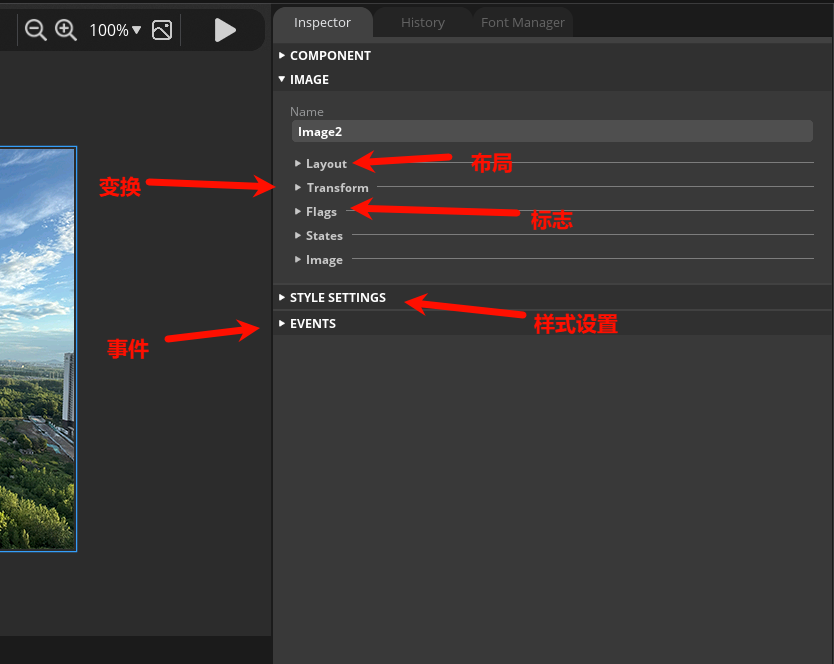Expand the Transform group
The height and width of the screenshot is (664, 834).
(x=332, y=188)
